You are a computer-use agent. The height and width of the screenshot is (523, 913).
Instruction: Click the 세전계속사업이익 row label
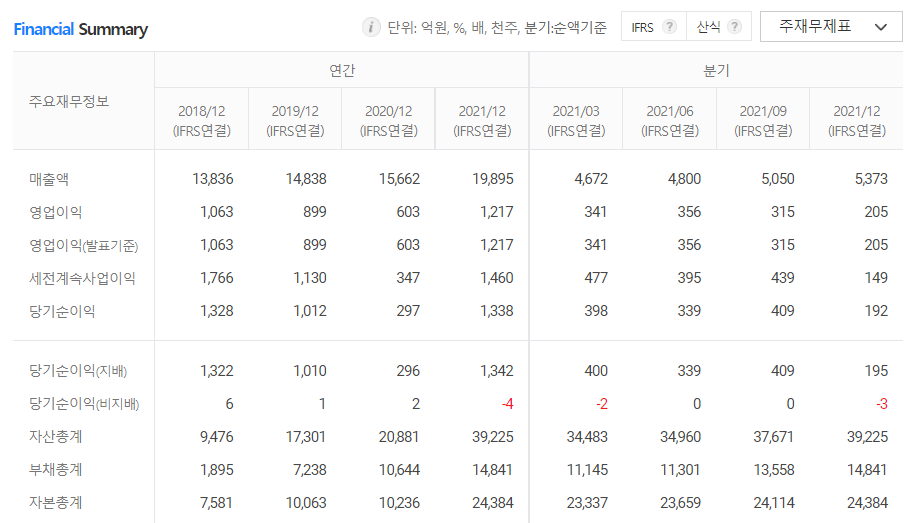(x=83, y=278)
